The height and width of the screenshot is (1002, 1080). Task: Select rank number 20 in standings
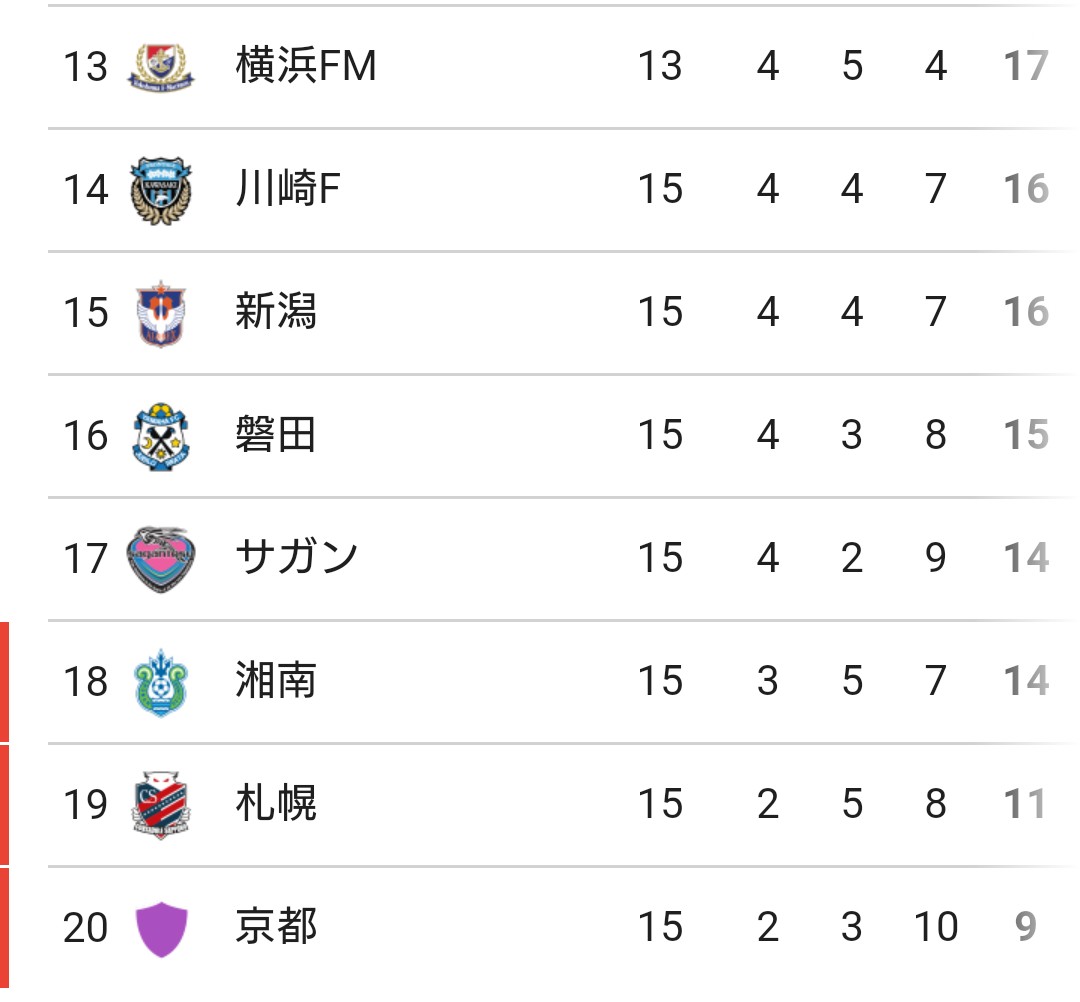[85, 928]
